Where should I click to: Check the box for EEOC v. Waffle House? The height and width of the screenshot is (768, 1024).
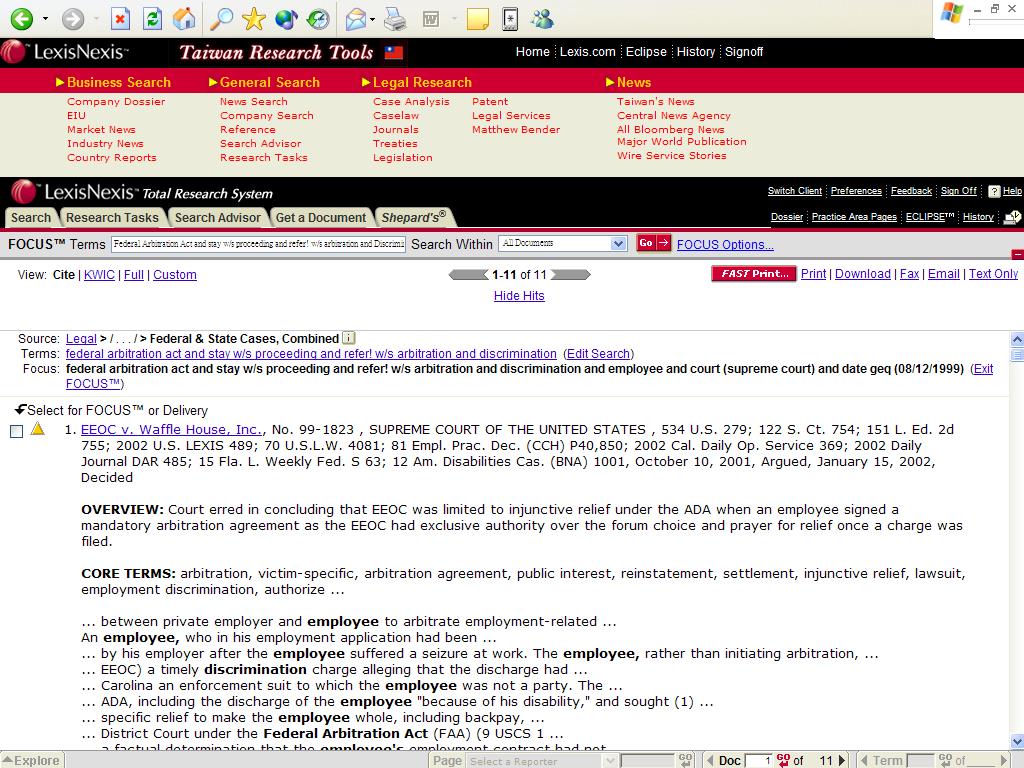click(17, 431)
